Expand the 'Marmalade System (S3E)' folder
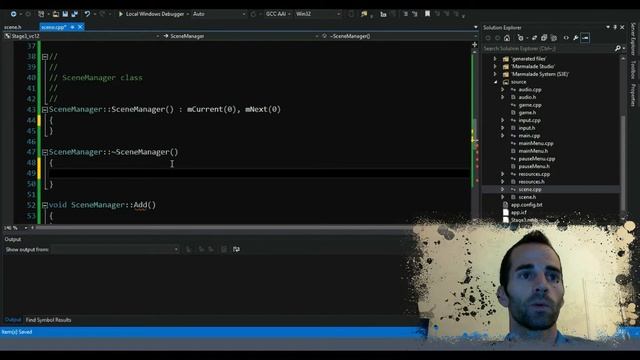This screenshot has width=640, height=360. [496, 74]
